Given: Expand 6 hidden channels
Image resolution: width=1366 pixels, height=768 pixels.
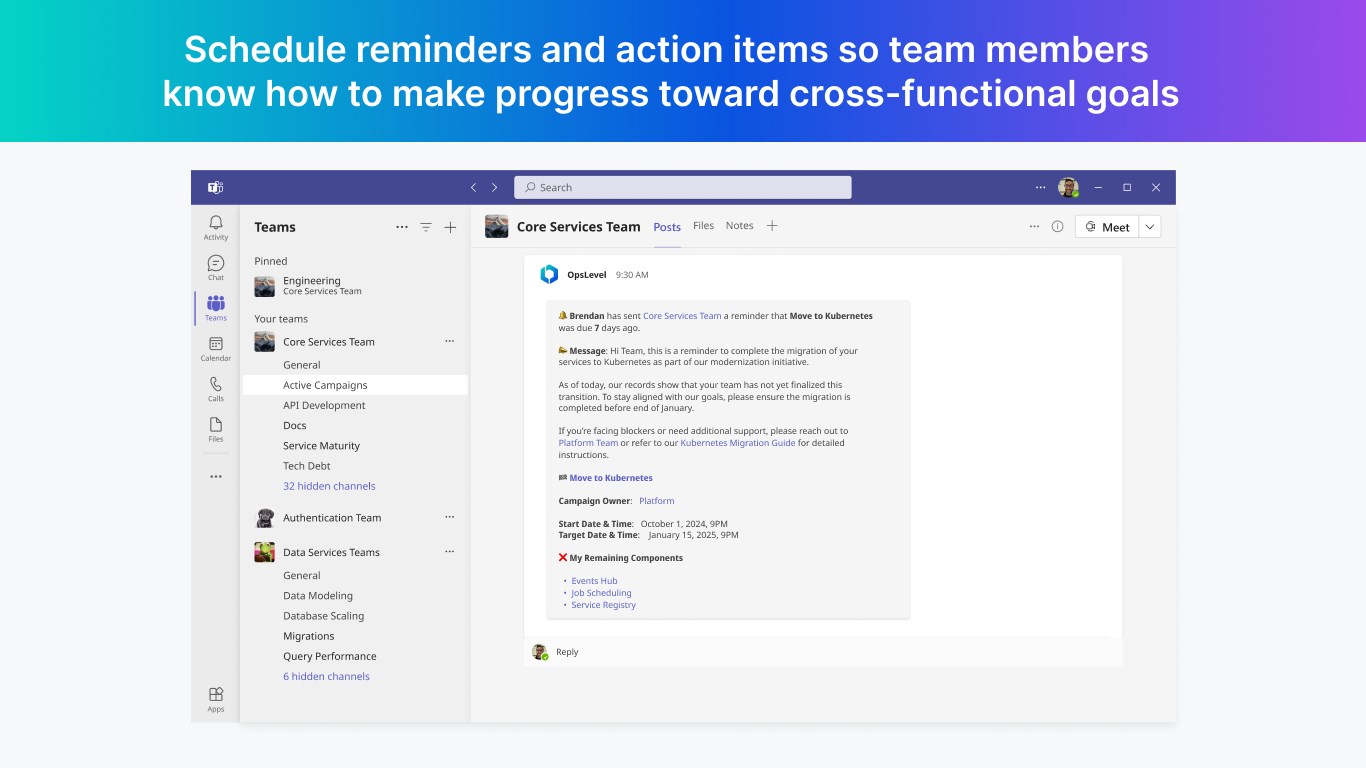Looking at the screenshot, I should click(326, 677).
